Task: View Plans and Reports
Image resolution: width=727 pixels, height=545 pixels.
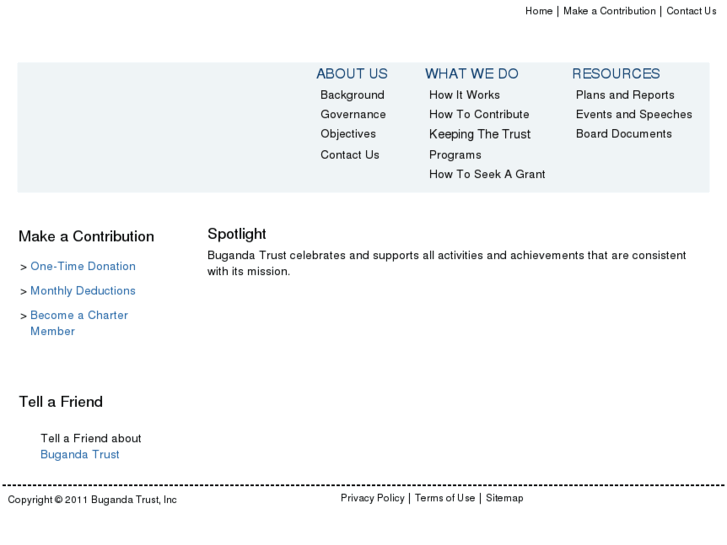Action: [625, 95]
